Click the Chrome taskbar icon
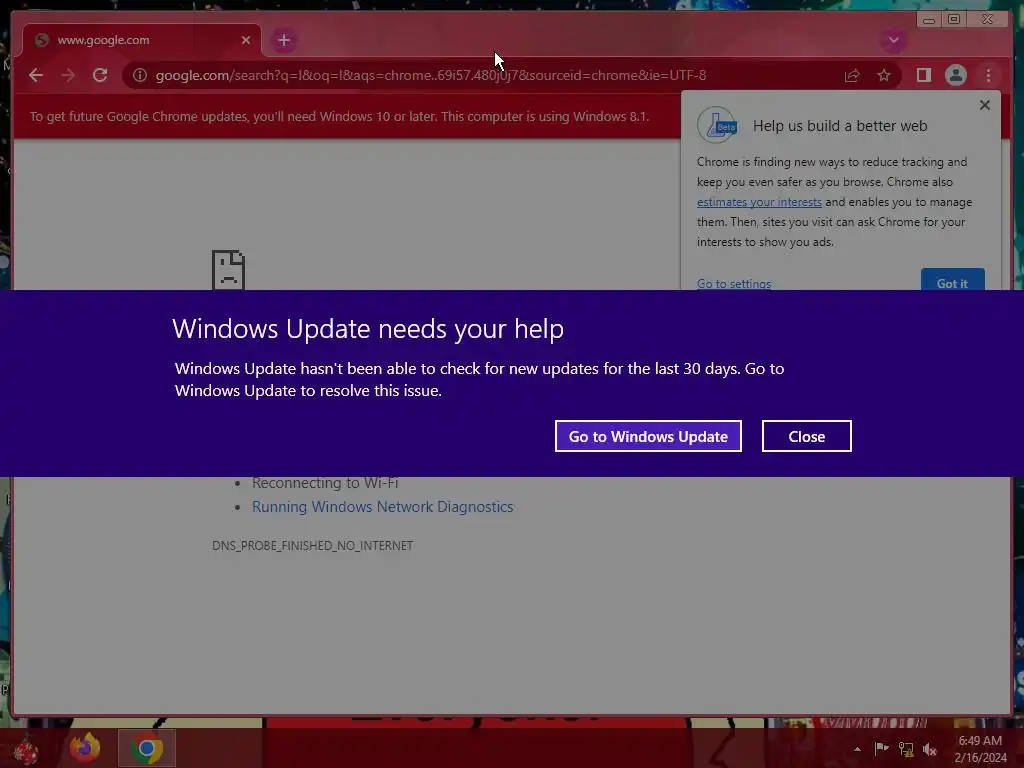 tap(147, 748)
